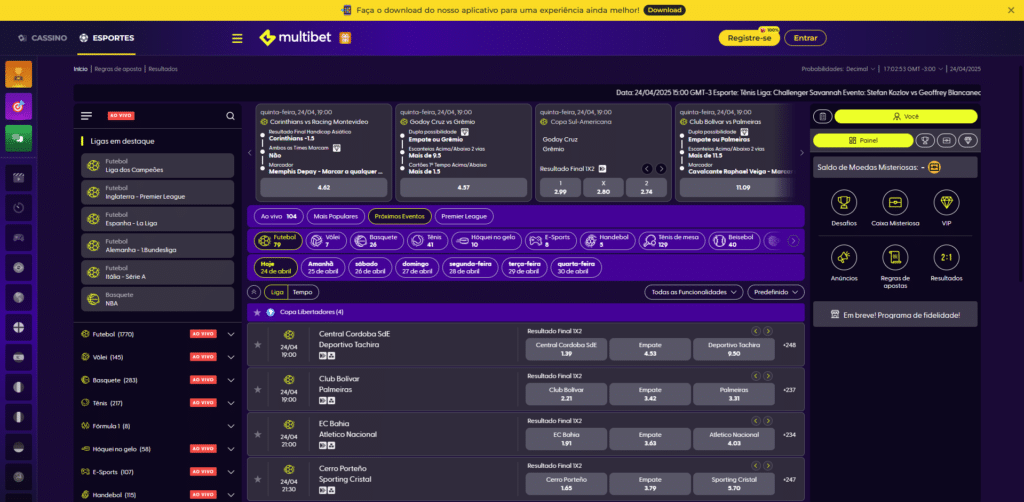Open the Resultados 2:1 icon

click(946, 258)
